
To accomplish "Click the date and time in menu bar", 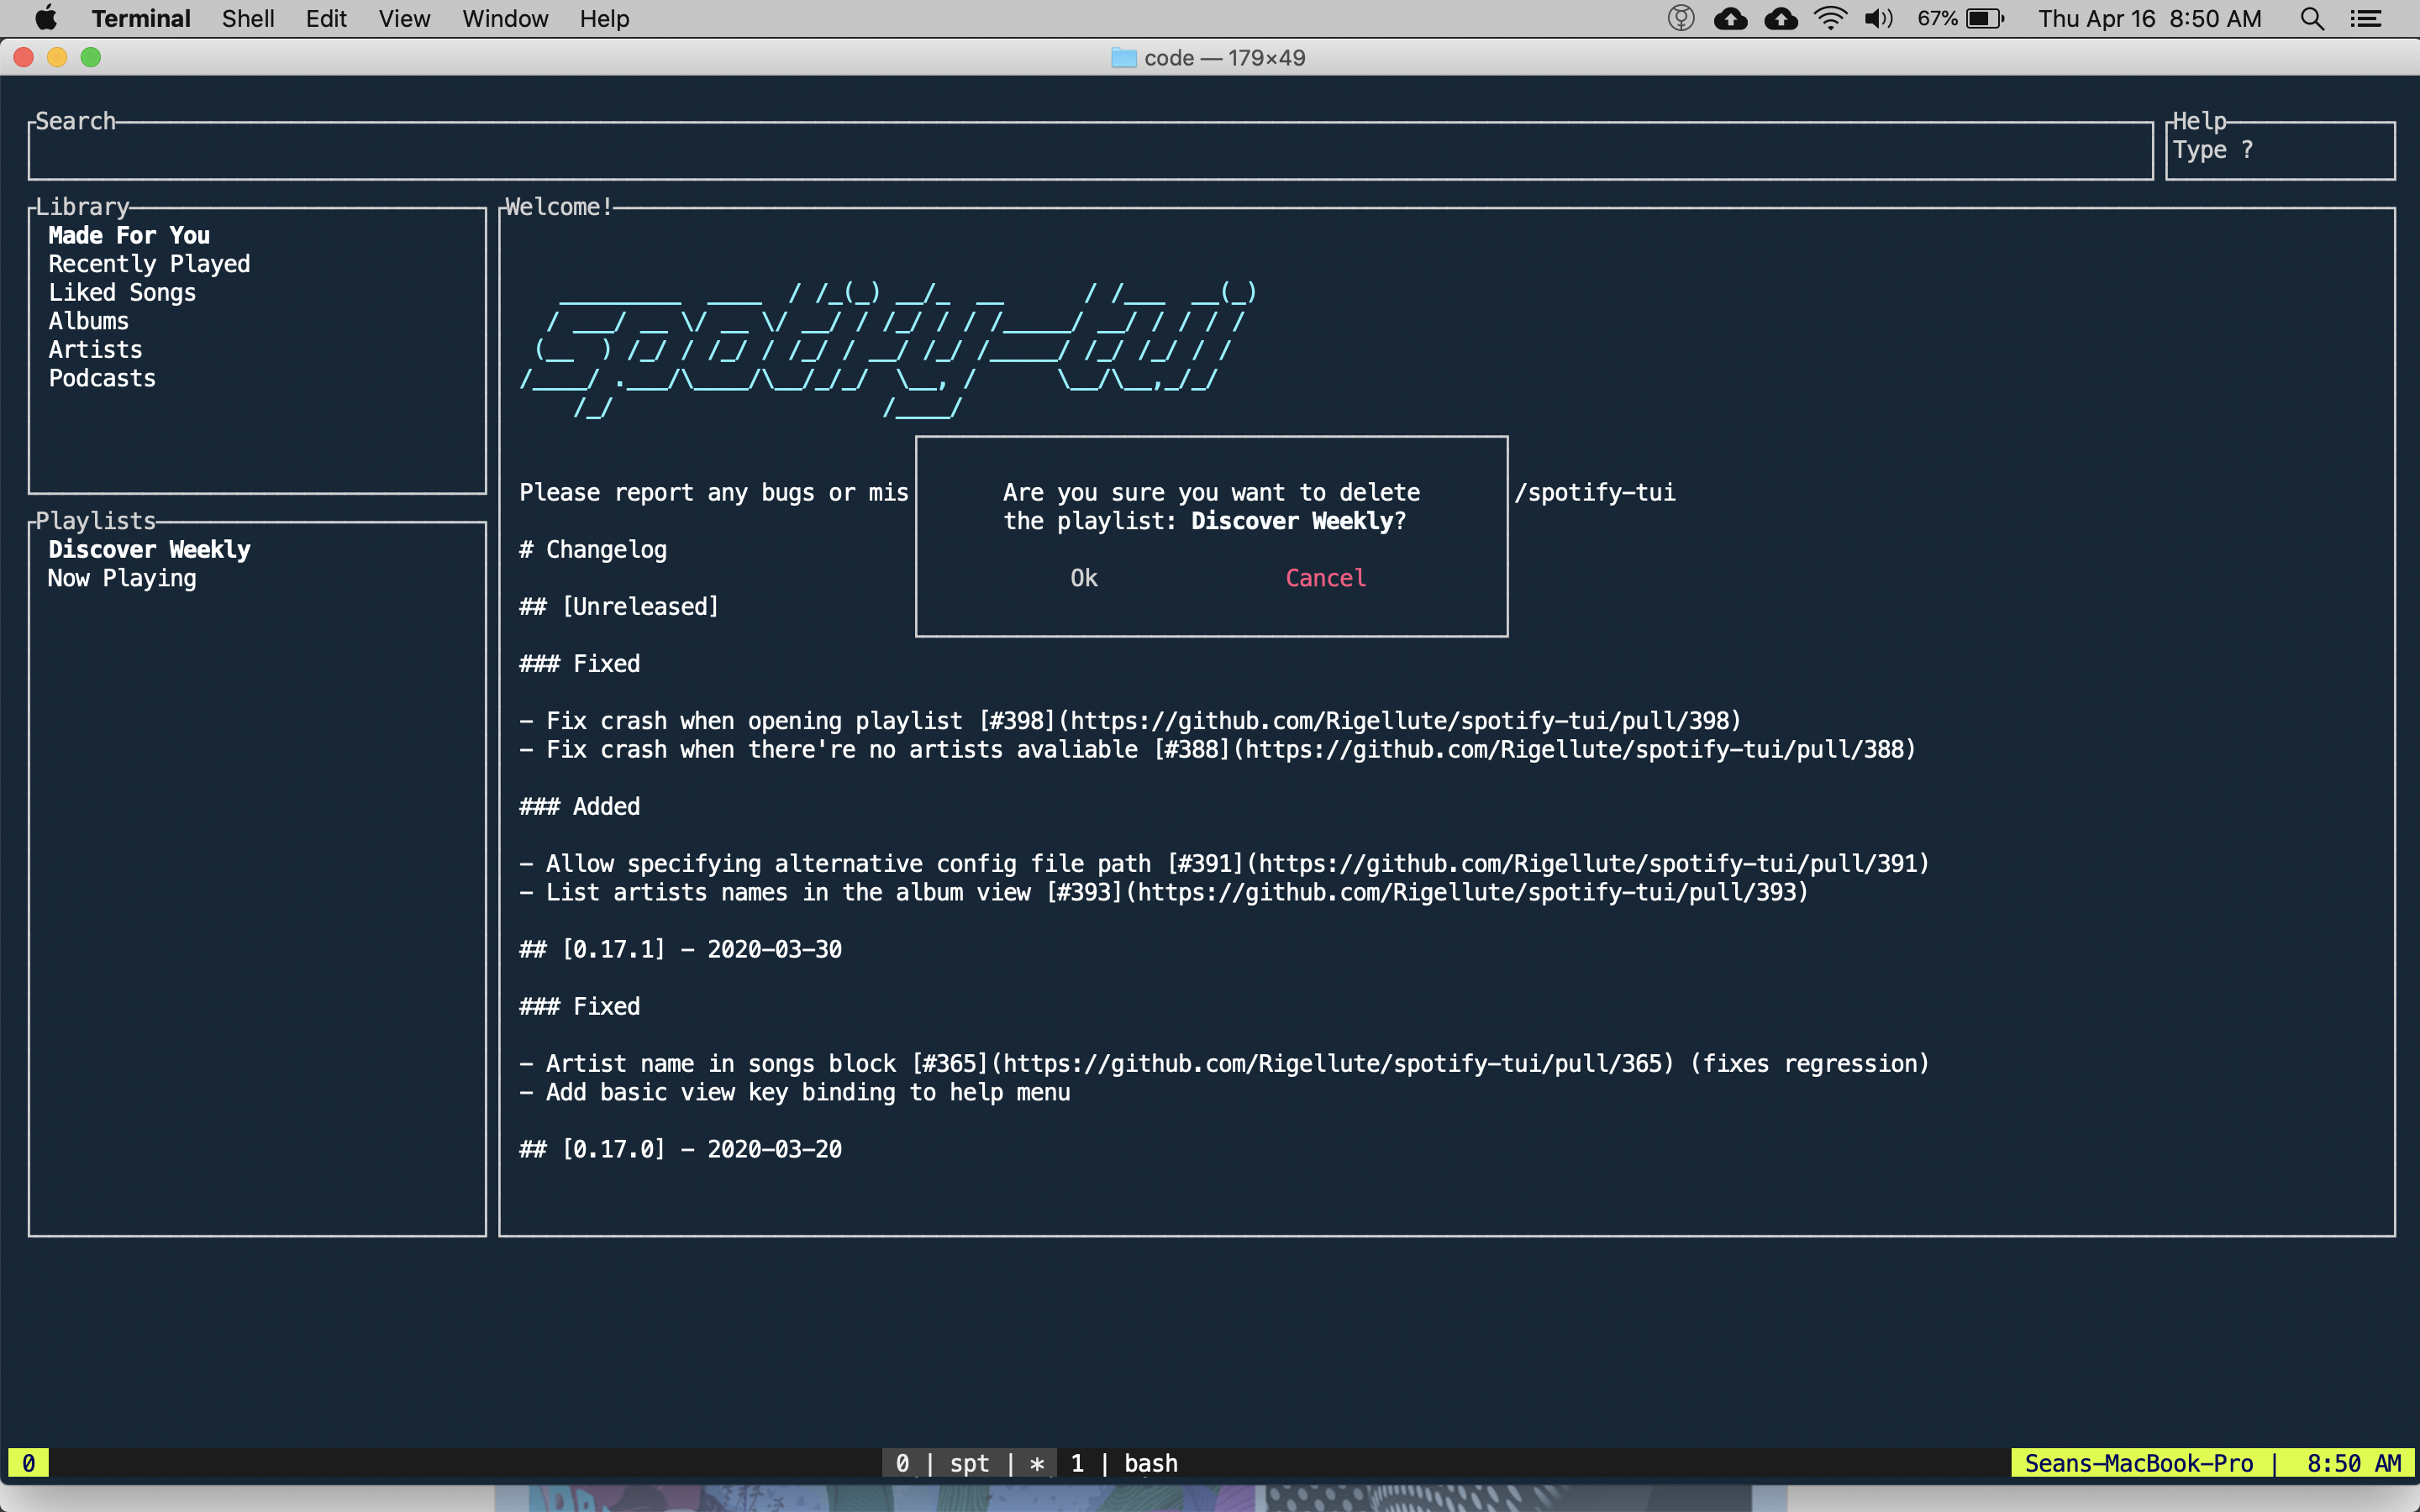I will click(x=2149, y=19).
